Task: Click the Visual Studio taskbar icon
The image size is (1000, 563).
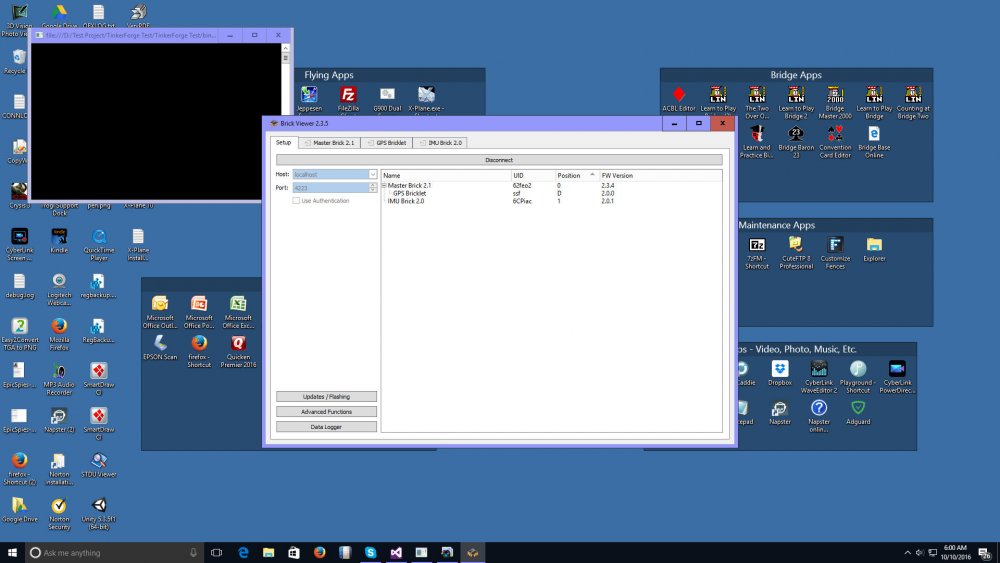Action: pos(397,552)
